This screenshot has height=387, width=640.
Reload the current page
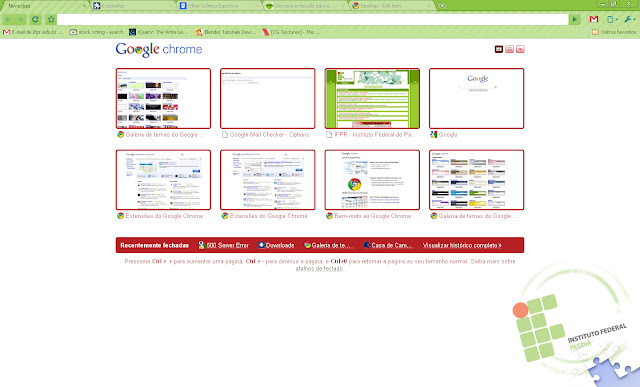36,19
